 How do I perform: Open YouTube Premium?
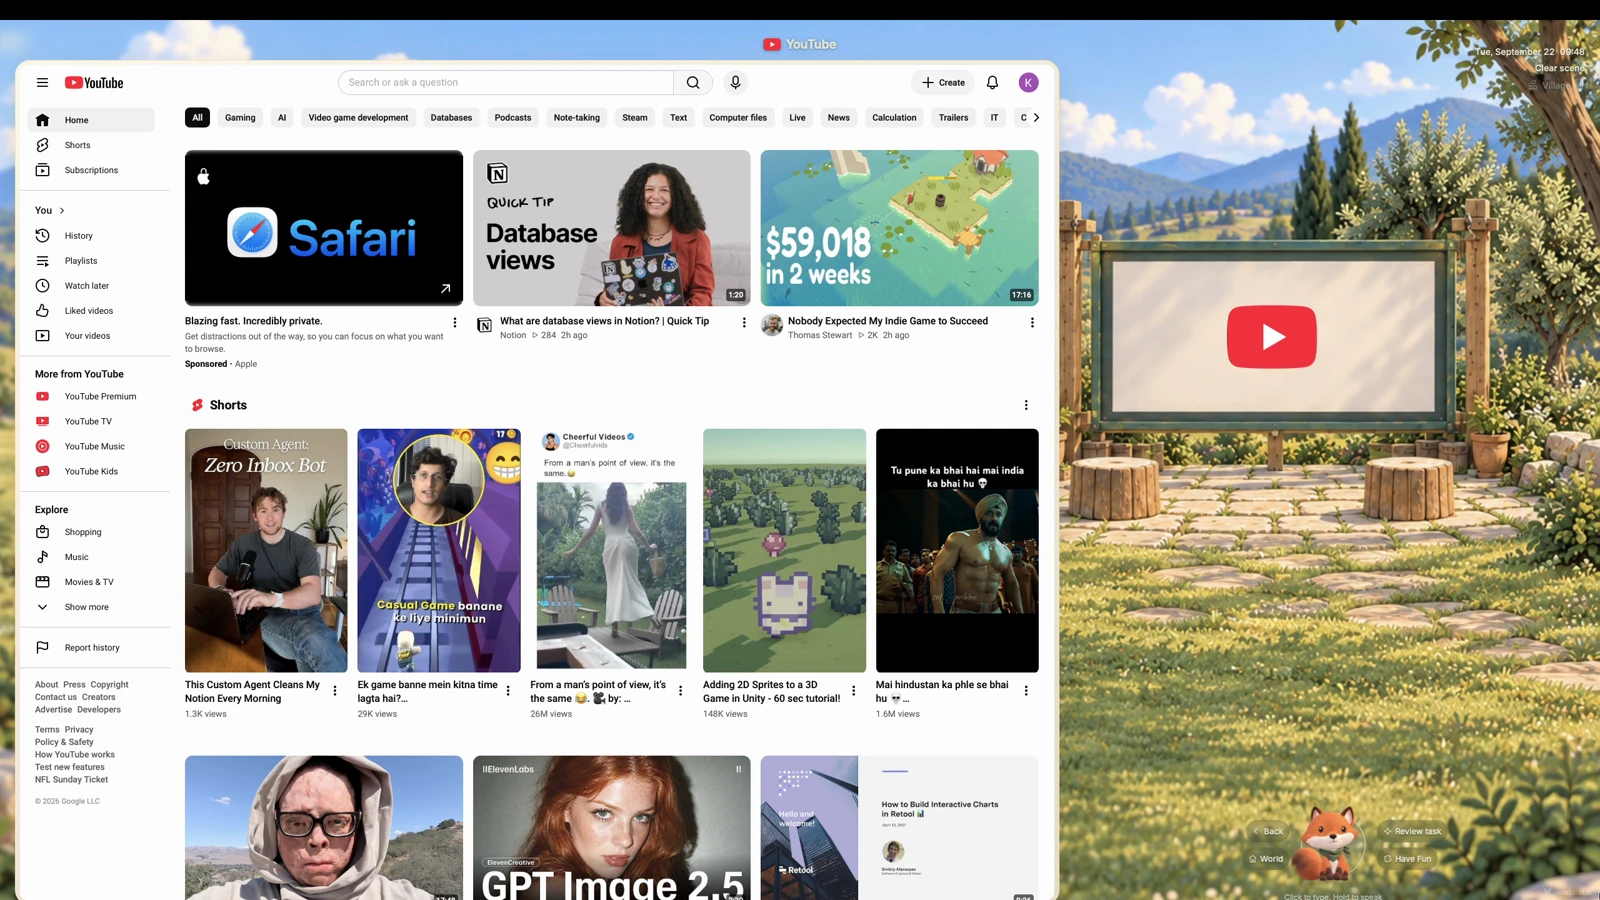click(x=91, y=397)
